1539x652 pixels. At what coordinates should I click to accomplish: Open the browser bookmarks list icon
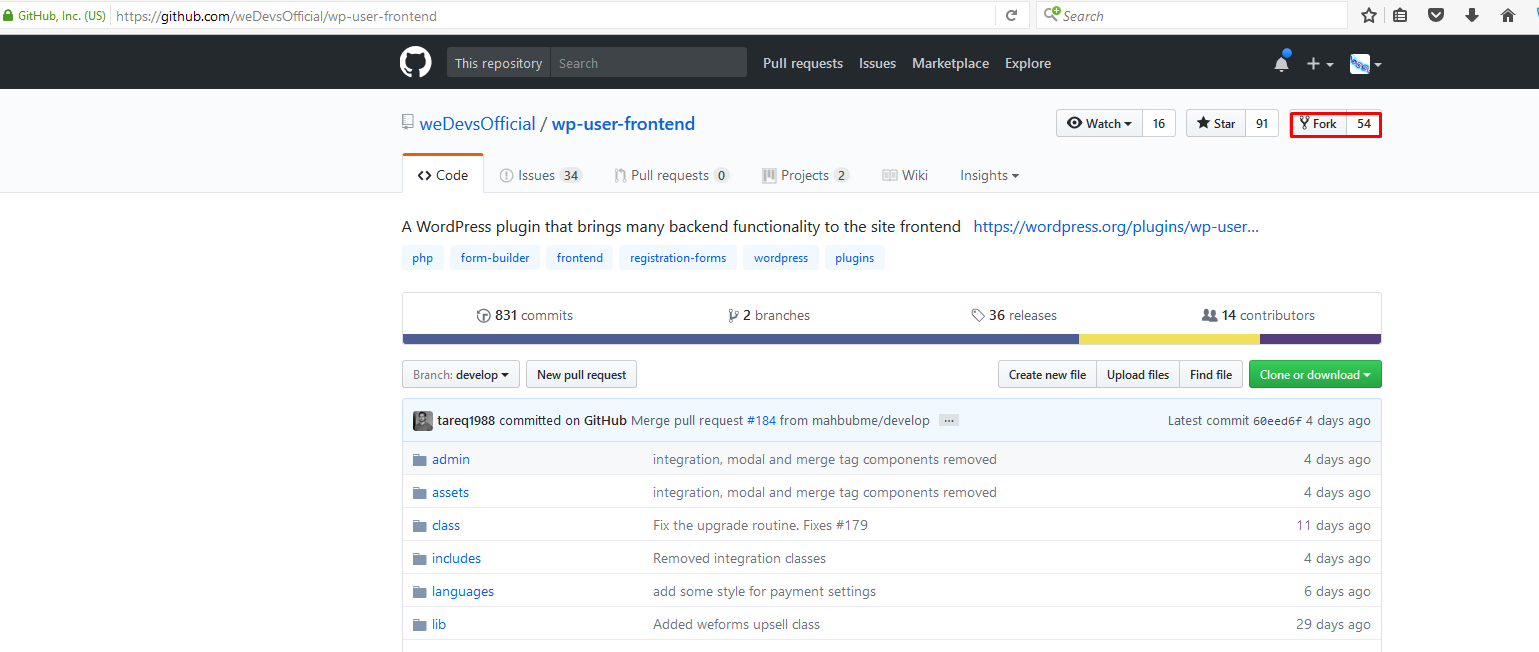click(1401, 16)
